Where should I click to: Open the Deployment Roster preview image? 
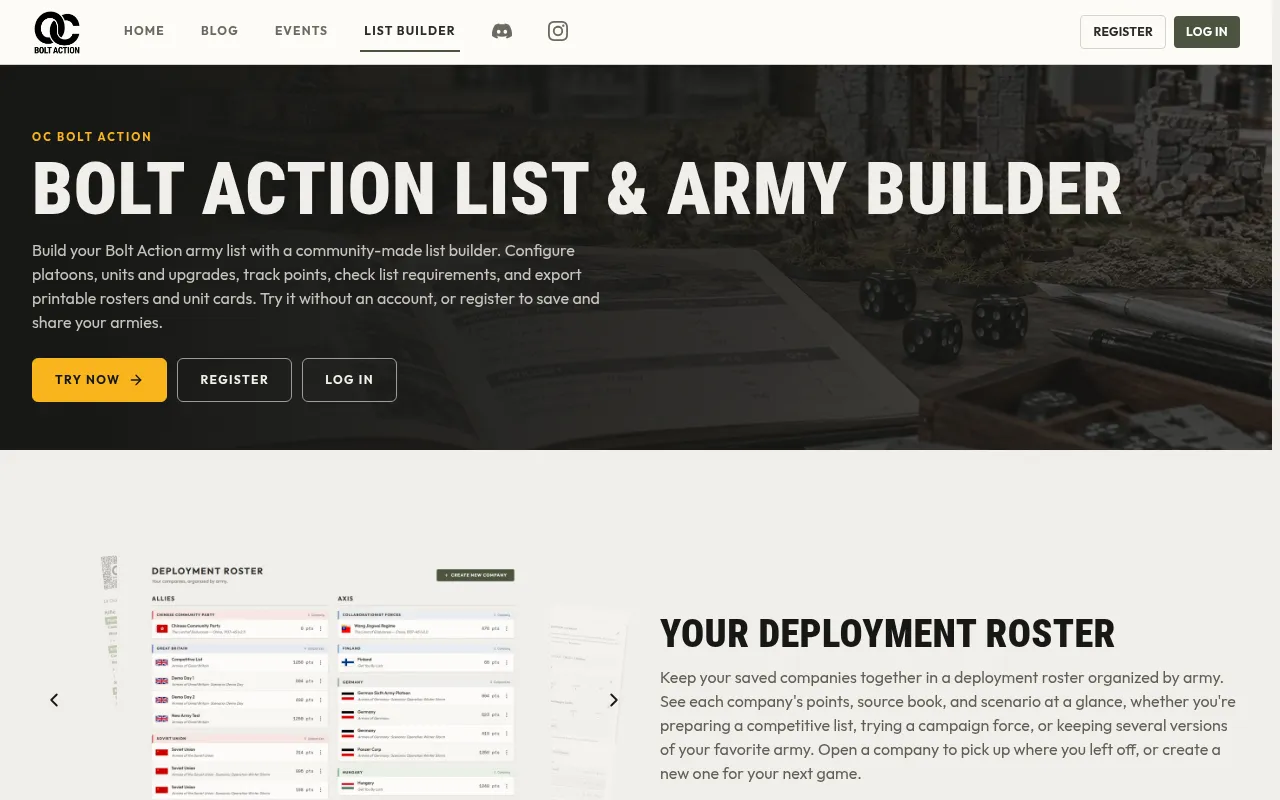[333, 678]
